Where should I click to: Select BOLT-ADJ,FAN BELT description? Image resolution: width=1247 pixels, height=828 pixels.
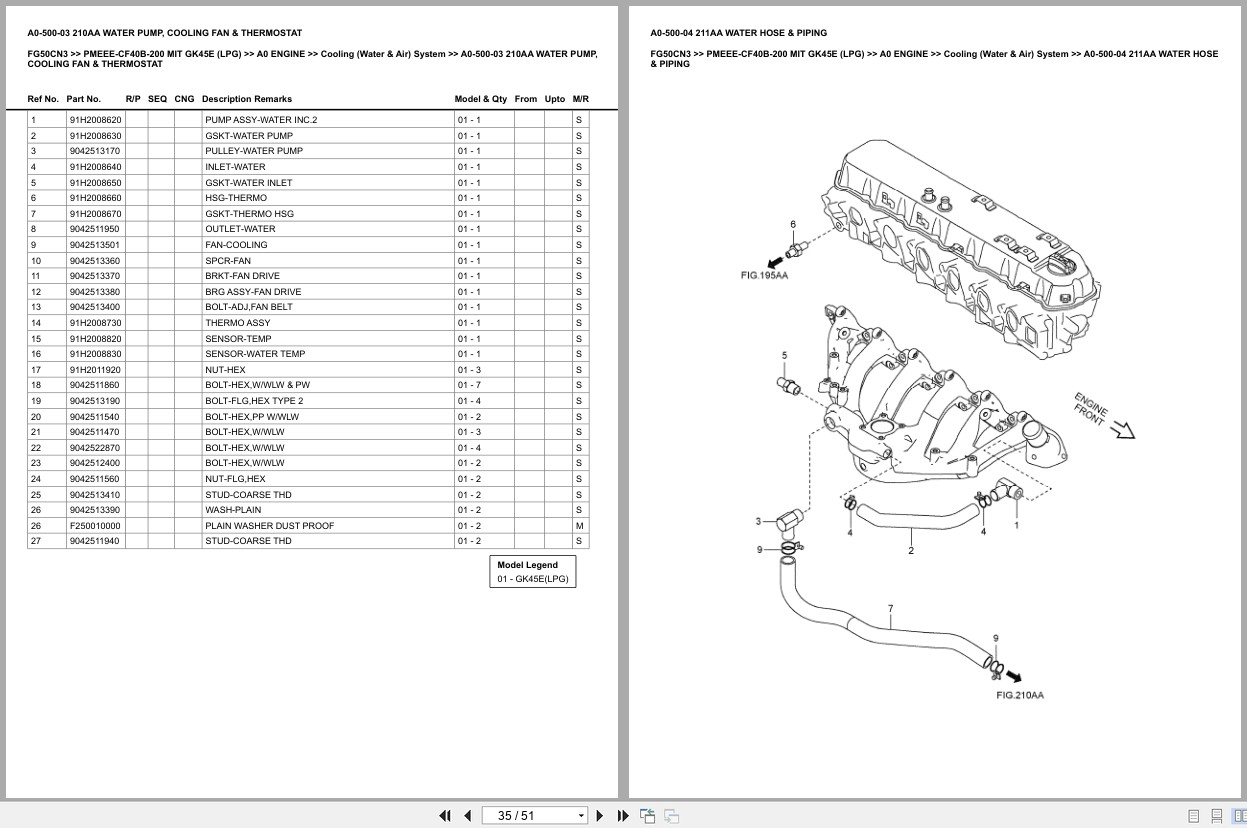[x=248, y=307]
